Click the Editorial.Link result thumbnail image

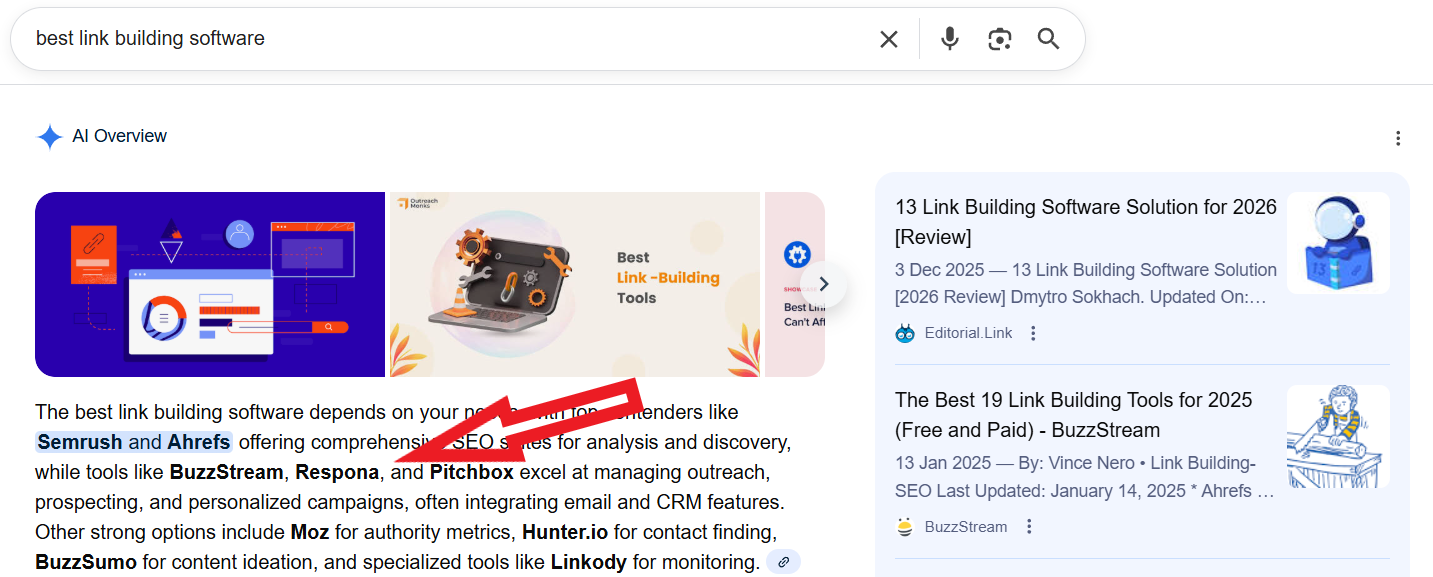point(1338,243)
